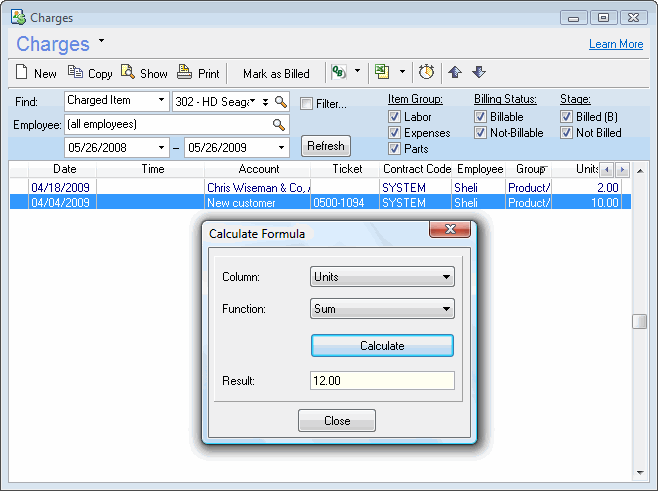
Task: Open the Charged Item find dropdown
Action: [117, 101]
